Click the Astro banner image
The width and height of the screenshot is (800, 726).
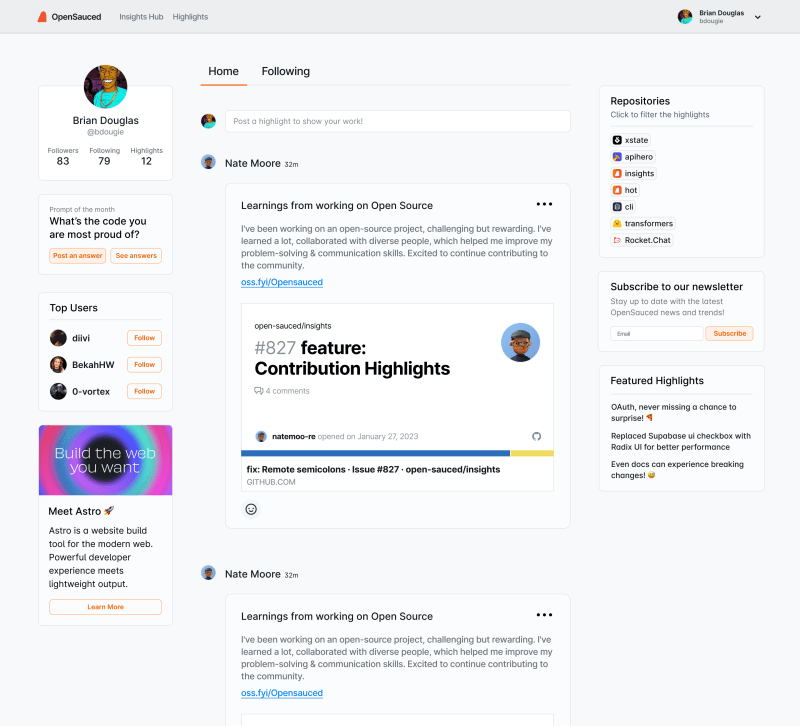click(106, 460)
